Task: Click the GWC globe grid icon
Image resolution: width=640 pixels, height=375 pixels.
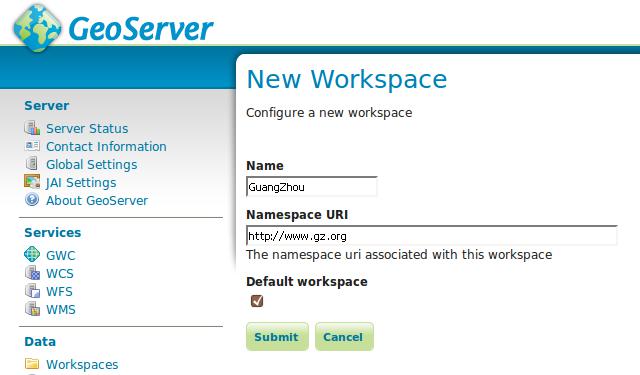Action: click(32, 254)
